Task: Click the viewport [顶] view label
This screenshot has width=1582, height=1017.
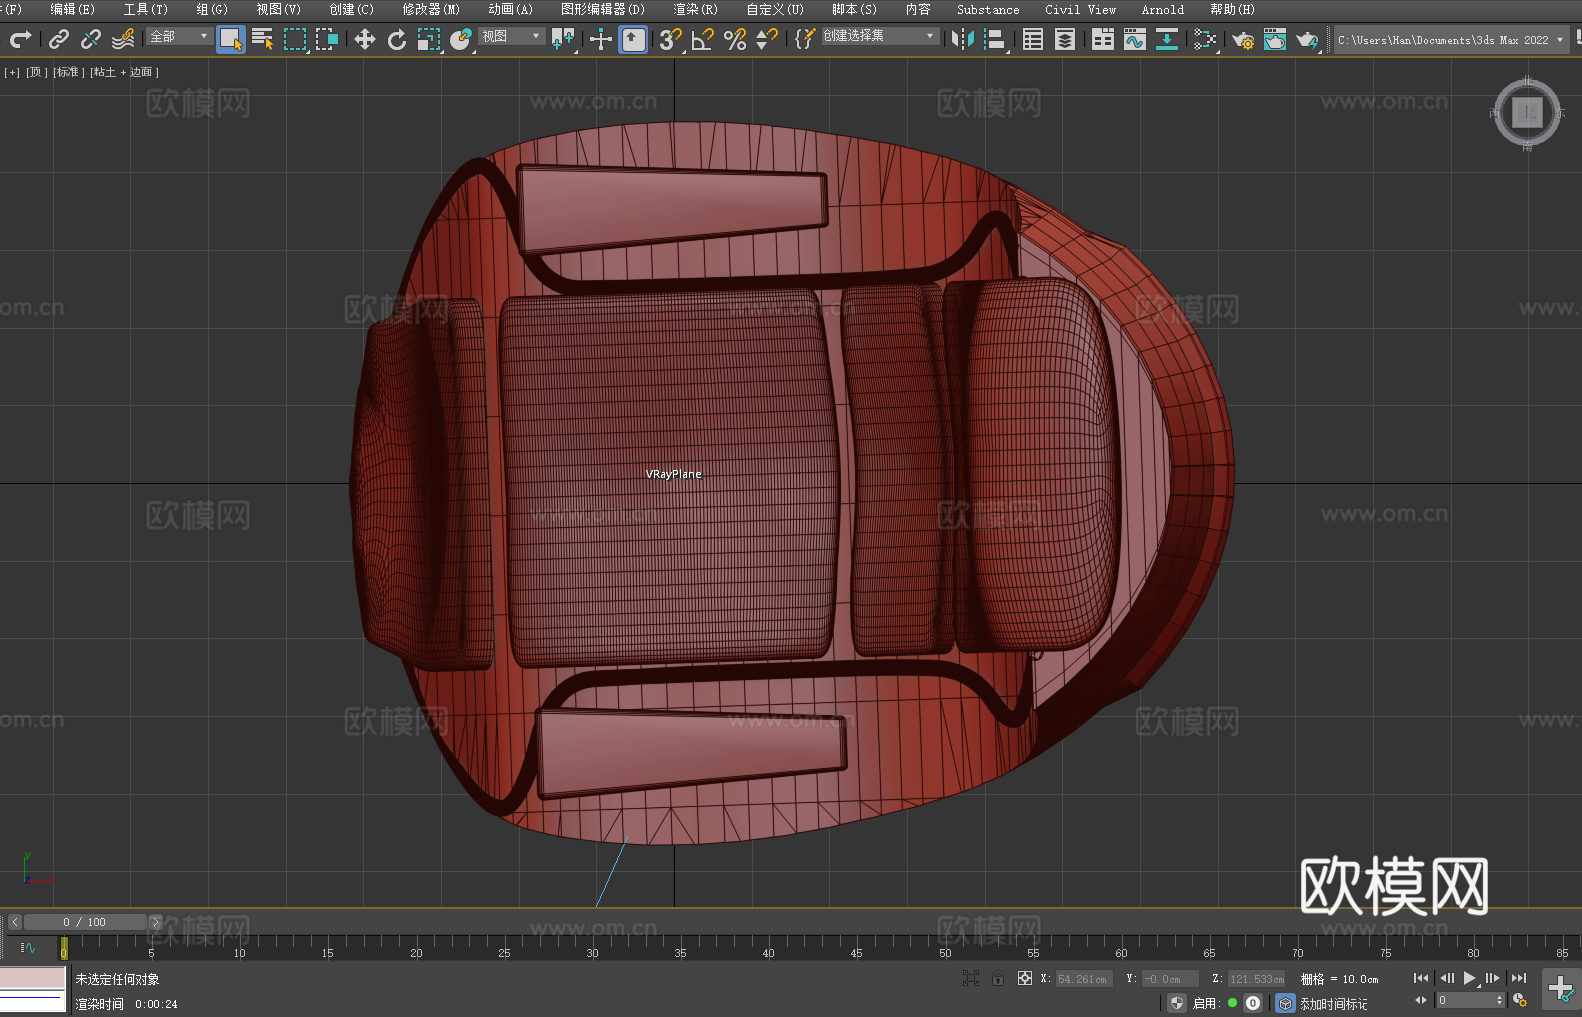Action: (37, 72)
